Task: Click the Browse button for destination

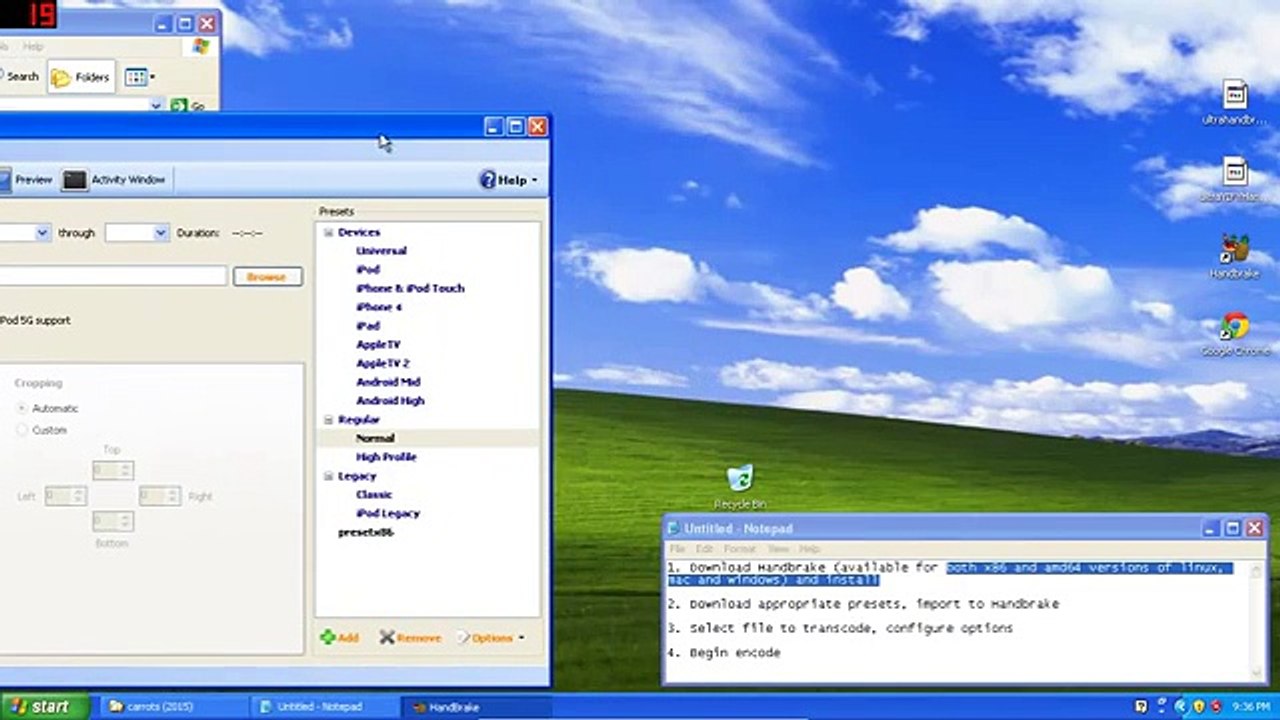Action: coord(267,276)
